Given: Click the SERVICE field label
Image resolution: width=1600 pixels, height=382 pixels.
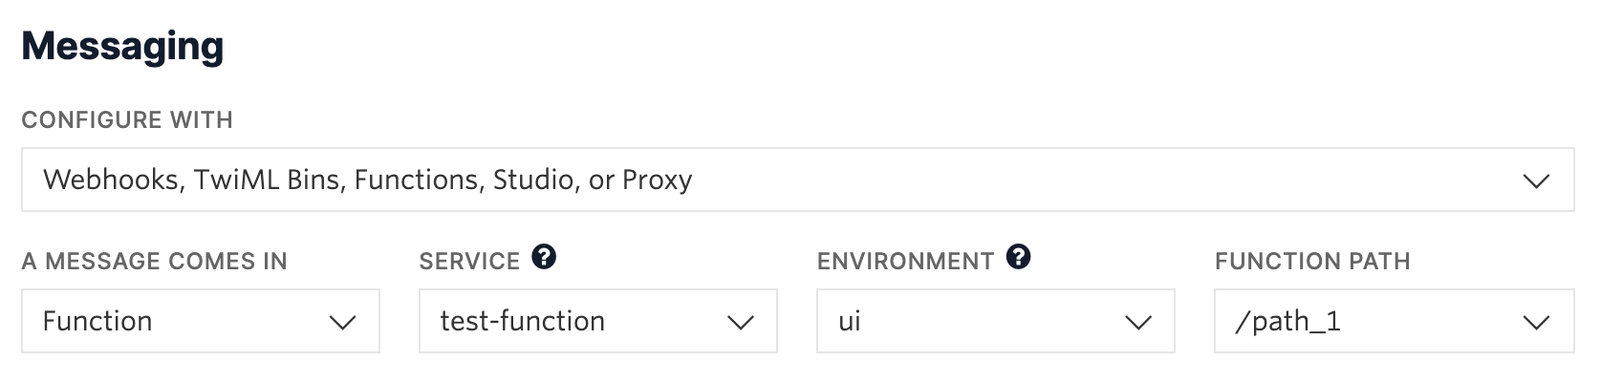Looking at the screenshot, I should point(469,262).
